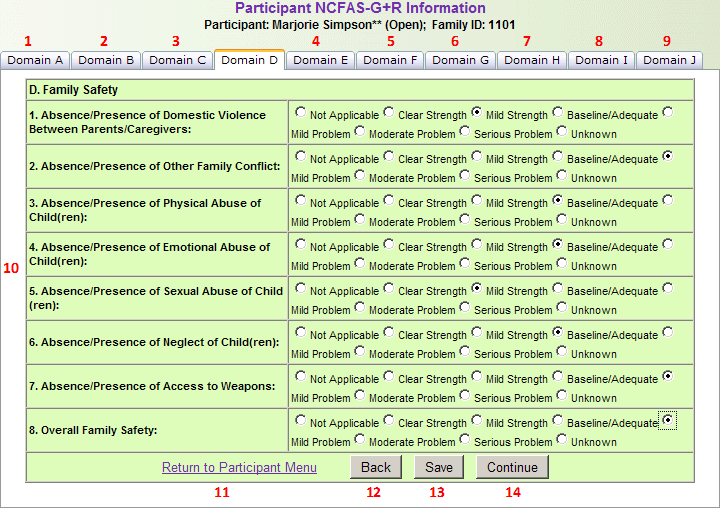
Task: Click the Save button
Action: pos(438,467)
